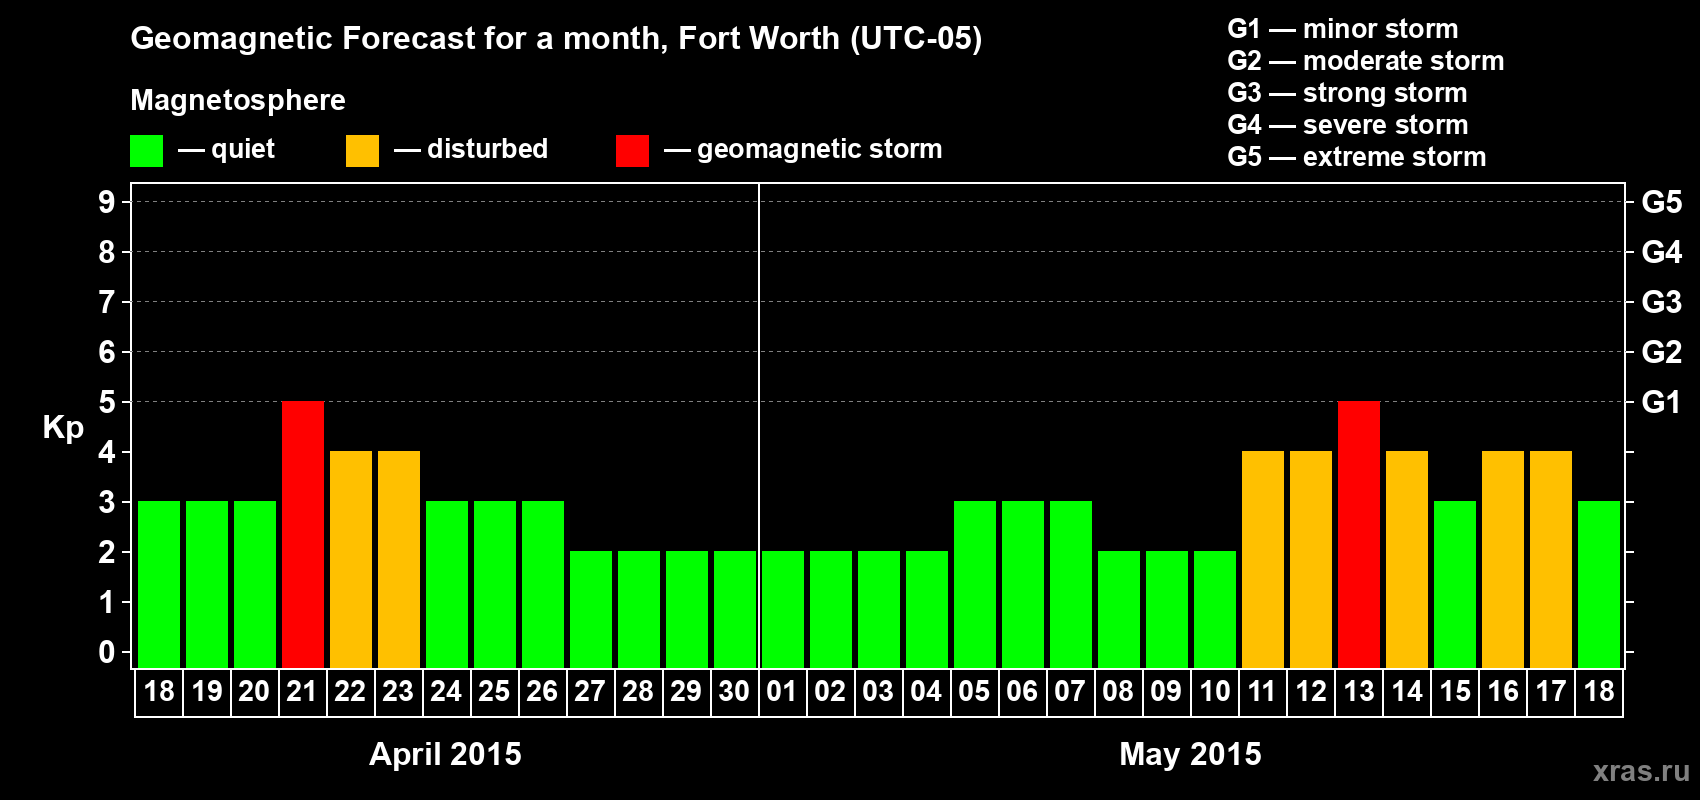The image size is (1700, 800).
Task: Click the green bar above April 27
Action: tap(591, 609)
